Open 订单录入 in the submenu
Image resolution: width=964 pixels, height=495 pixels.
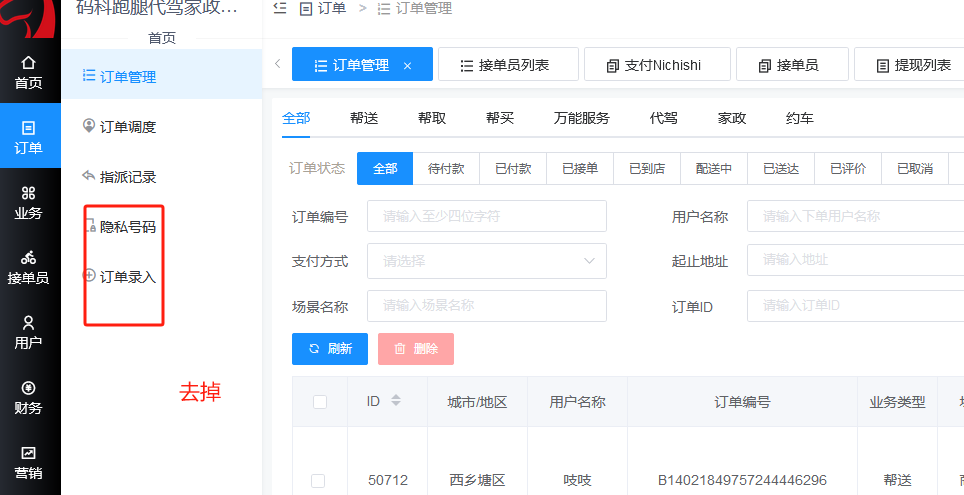point(162,277)
